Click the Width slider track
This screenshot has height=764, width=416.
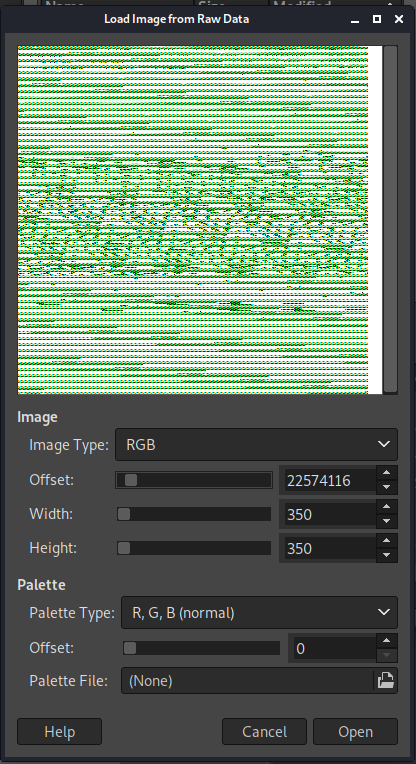194,514
